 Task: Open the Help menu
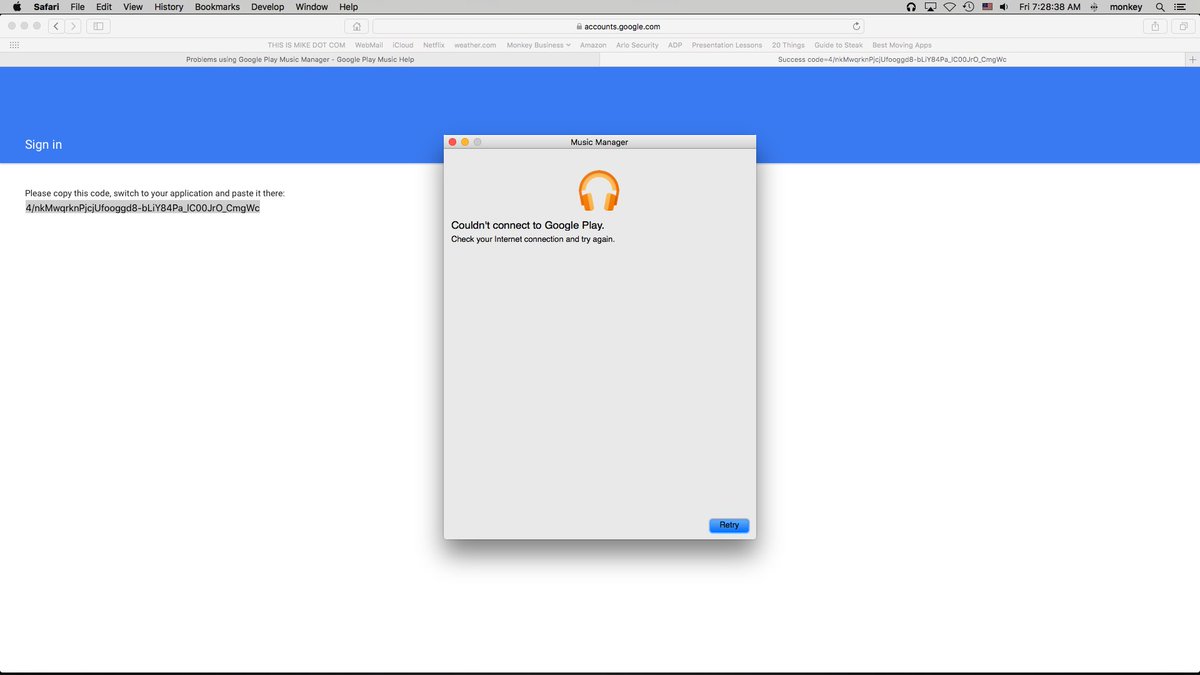(348, 7)
